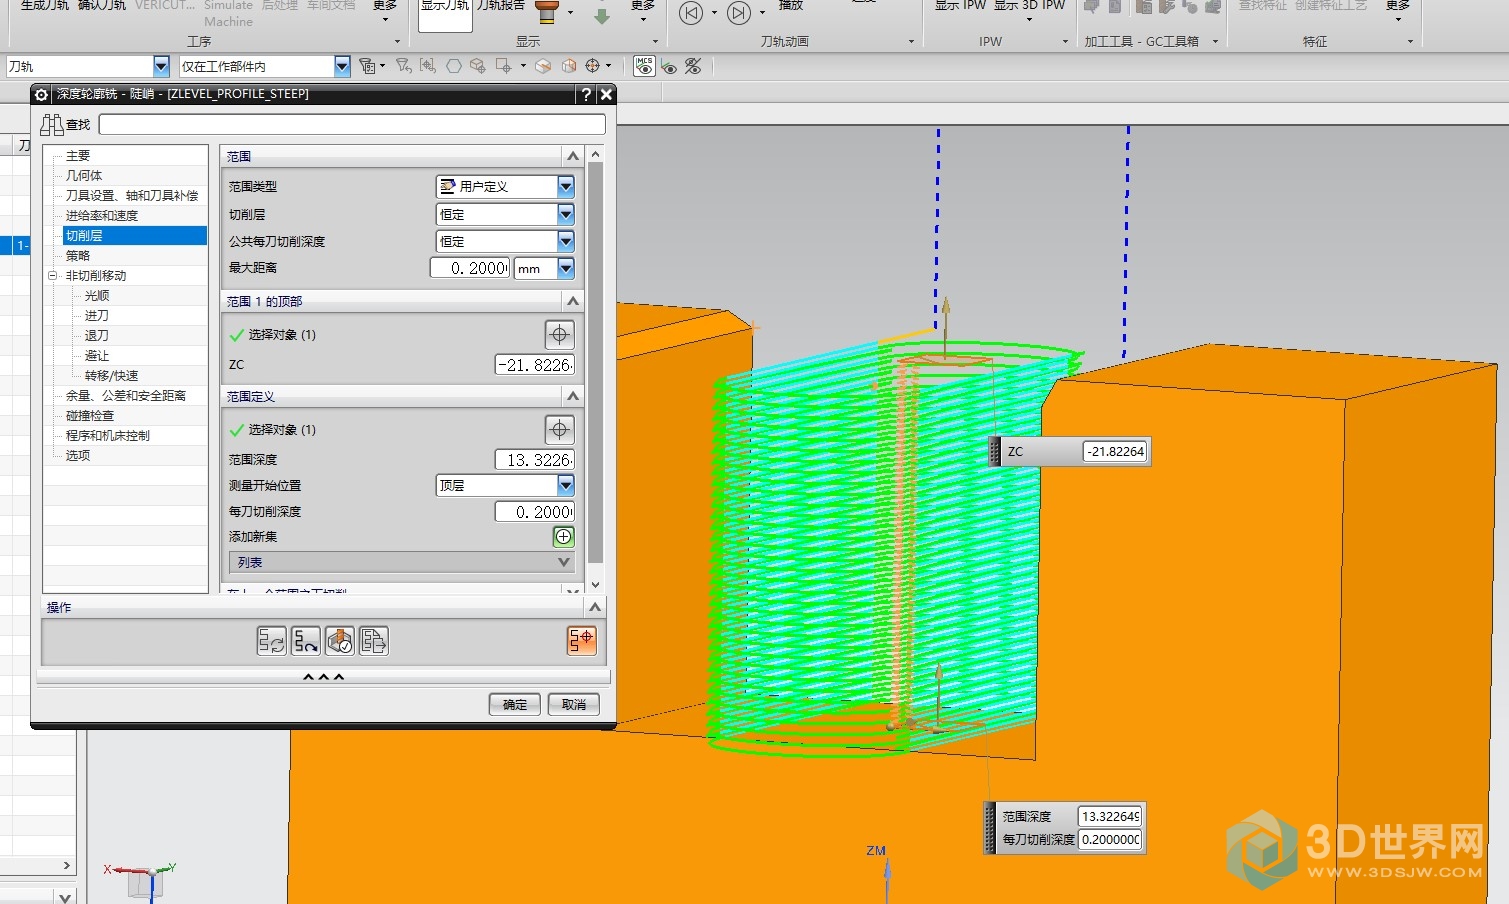Click select object icon in 范围 1 的顶部
The image size is (1509, 904).
[x=559, y=335]
